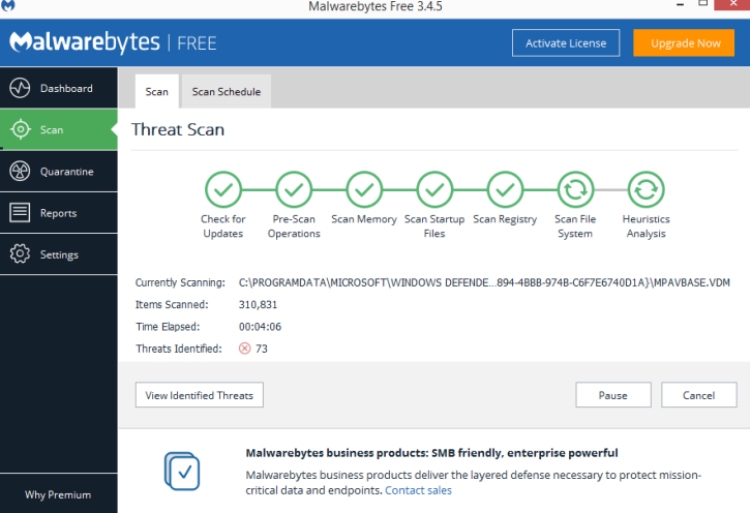Click the Settings gear icon
The width and height of the screenshot is (750, 513).
(x=20, y=254)
